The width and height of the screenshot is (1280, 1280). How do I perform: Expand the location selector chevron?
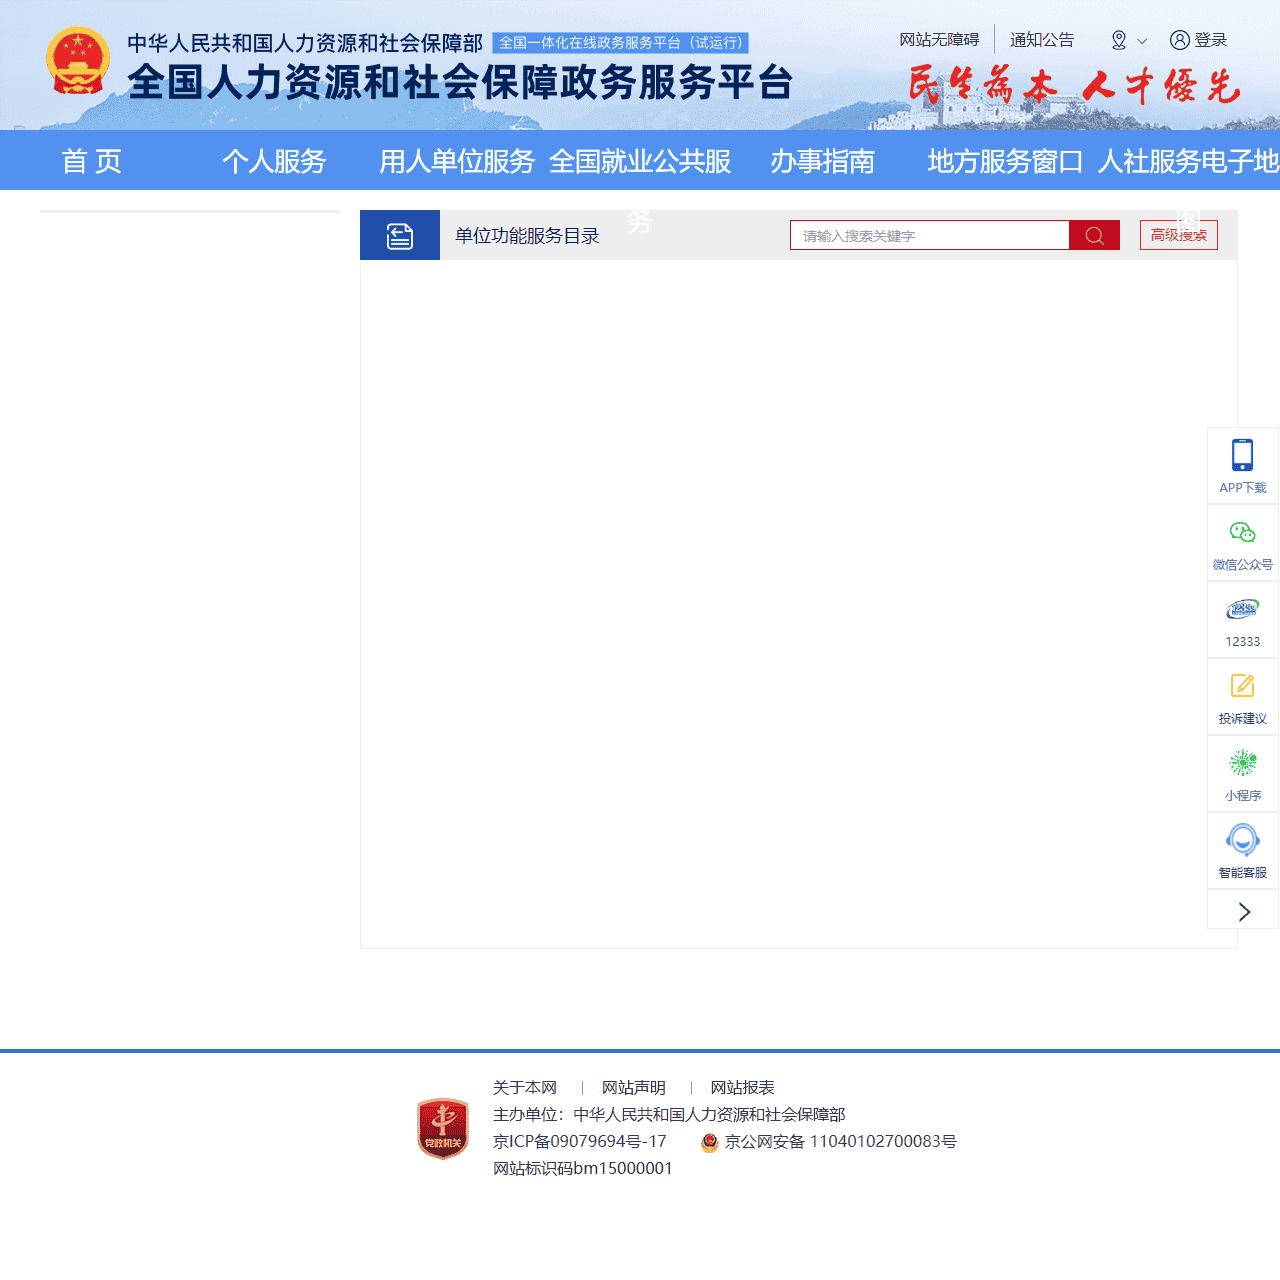pos(1142,43)
